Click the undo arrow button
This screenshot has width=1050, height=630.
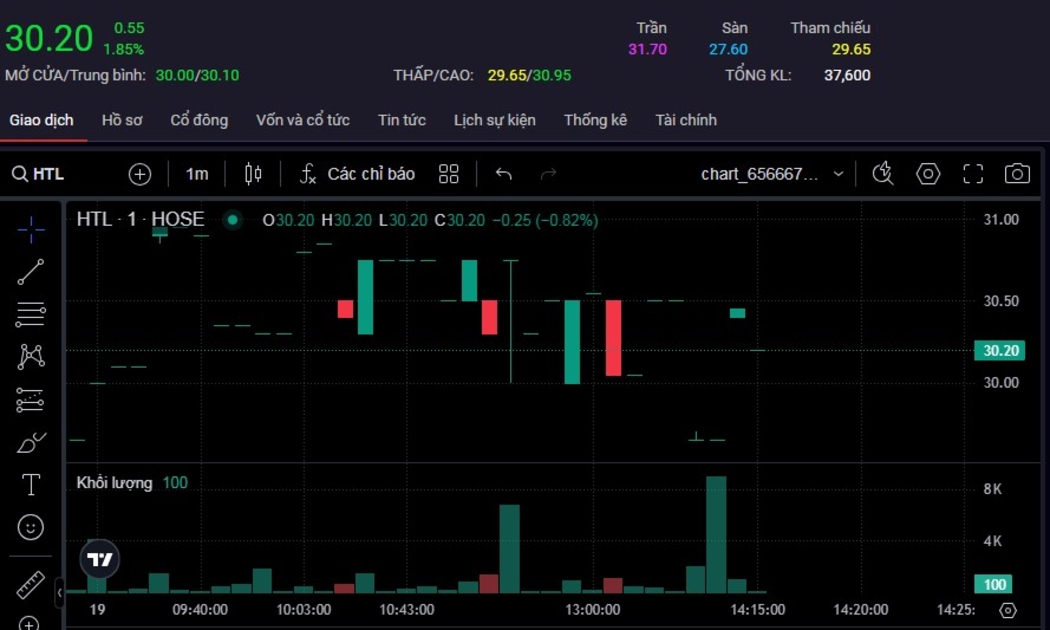tap(504, 174)
